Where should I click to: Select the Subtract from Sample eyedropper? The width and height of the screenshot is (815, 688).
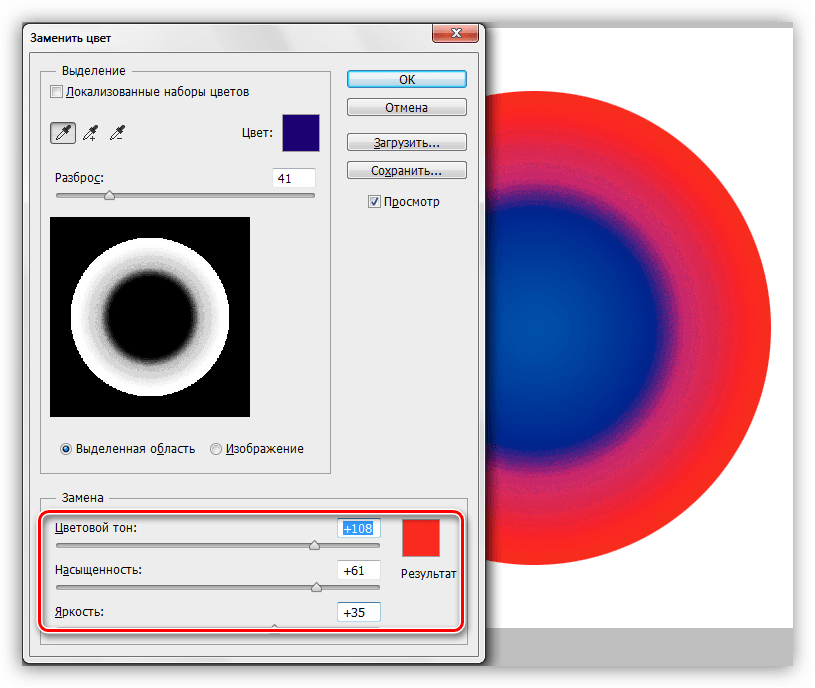click(117, 133)
